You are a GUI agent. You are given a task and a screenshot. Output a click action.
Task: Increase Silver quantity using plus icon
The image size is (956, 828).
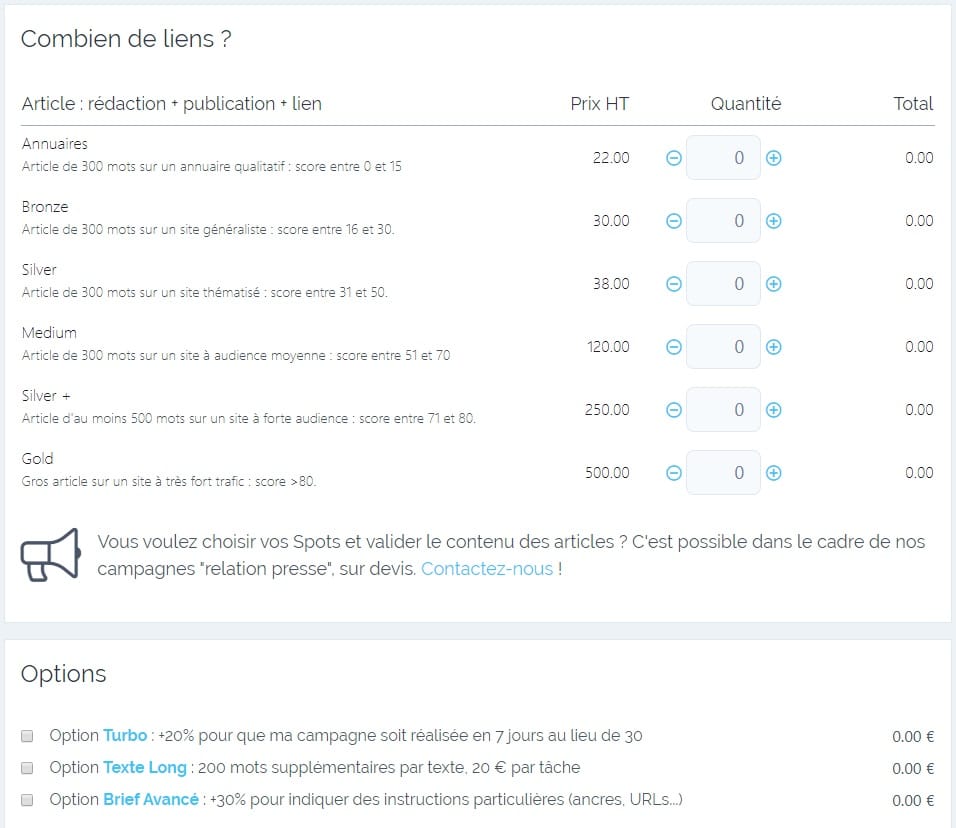click(774, 284)
